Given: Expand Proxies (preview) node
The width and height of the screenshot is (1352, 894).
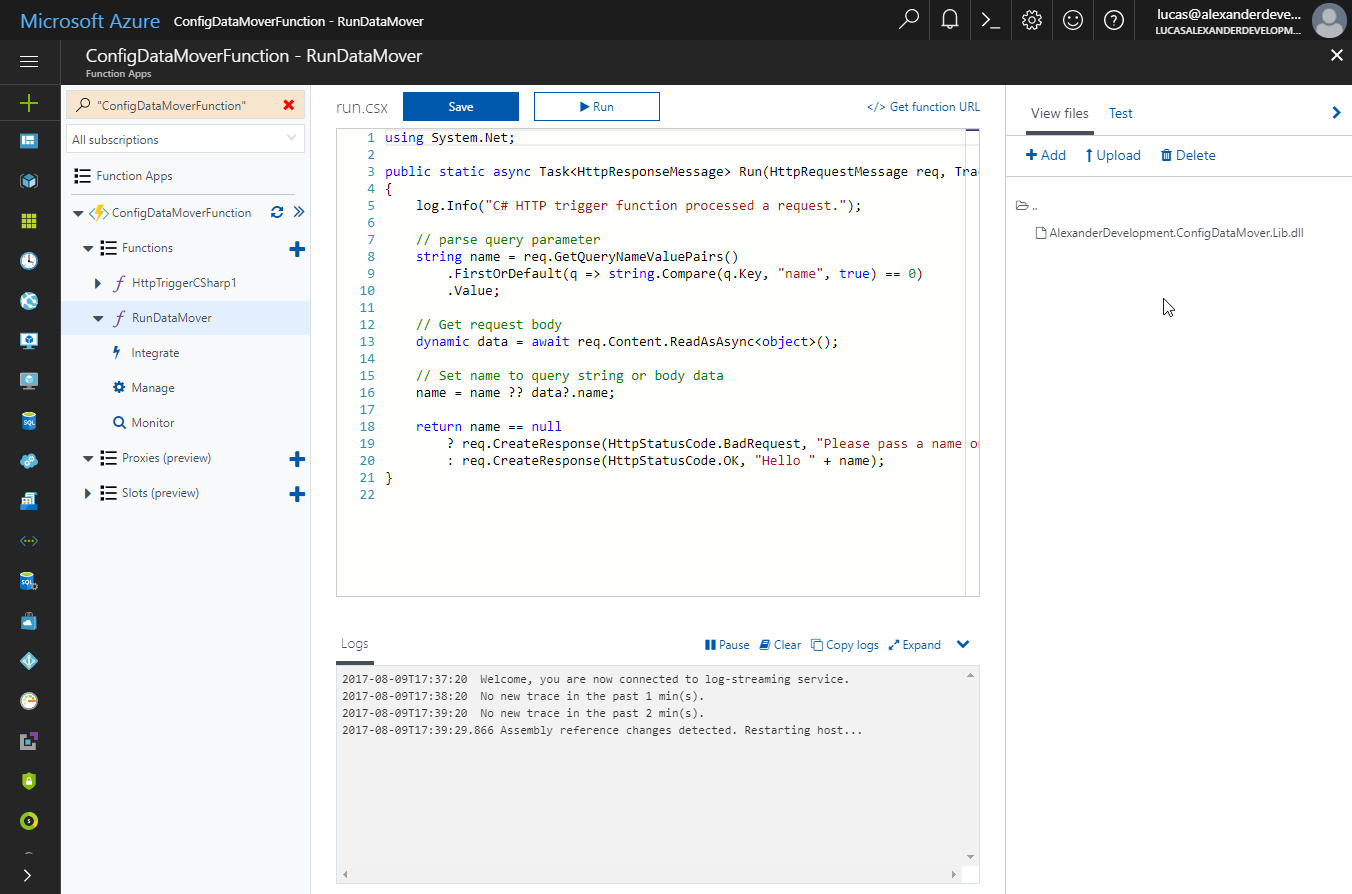Looking at the screenshot, I should (x=88, y=458).
